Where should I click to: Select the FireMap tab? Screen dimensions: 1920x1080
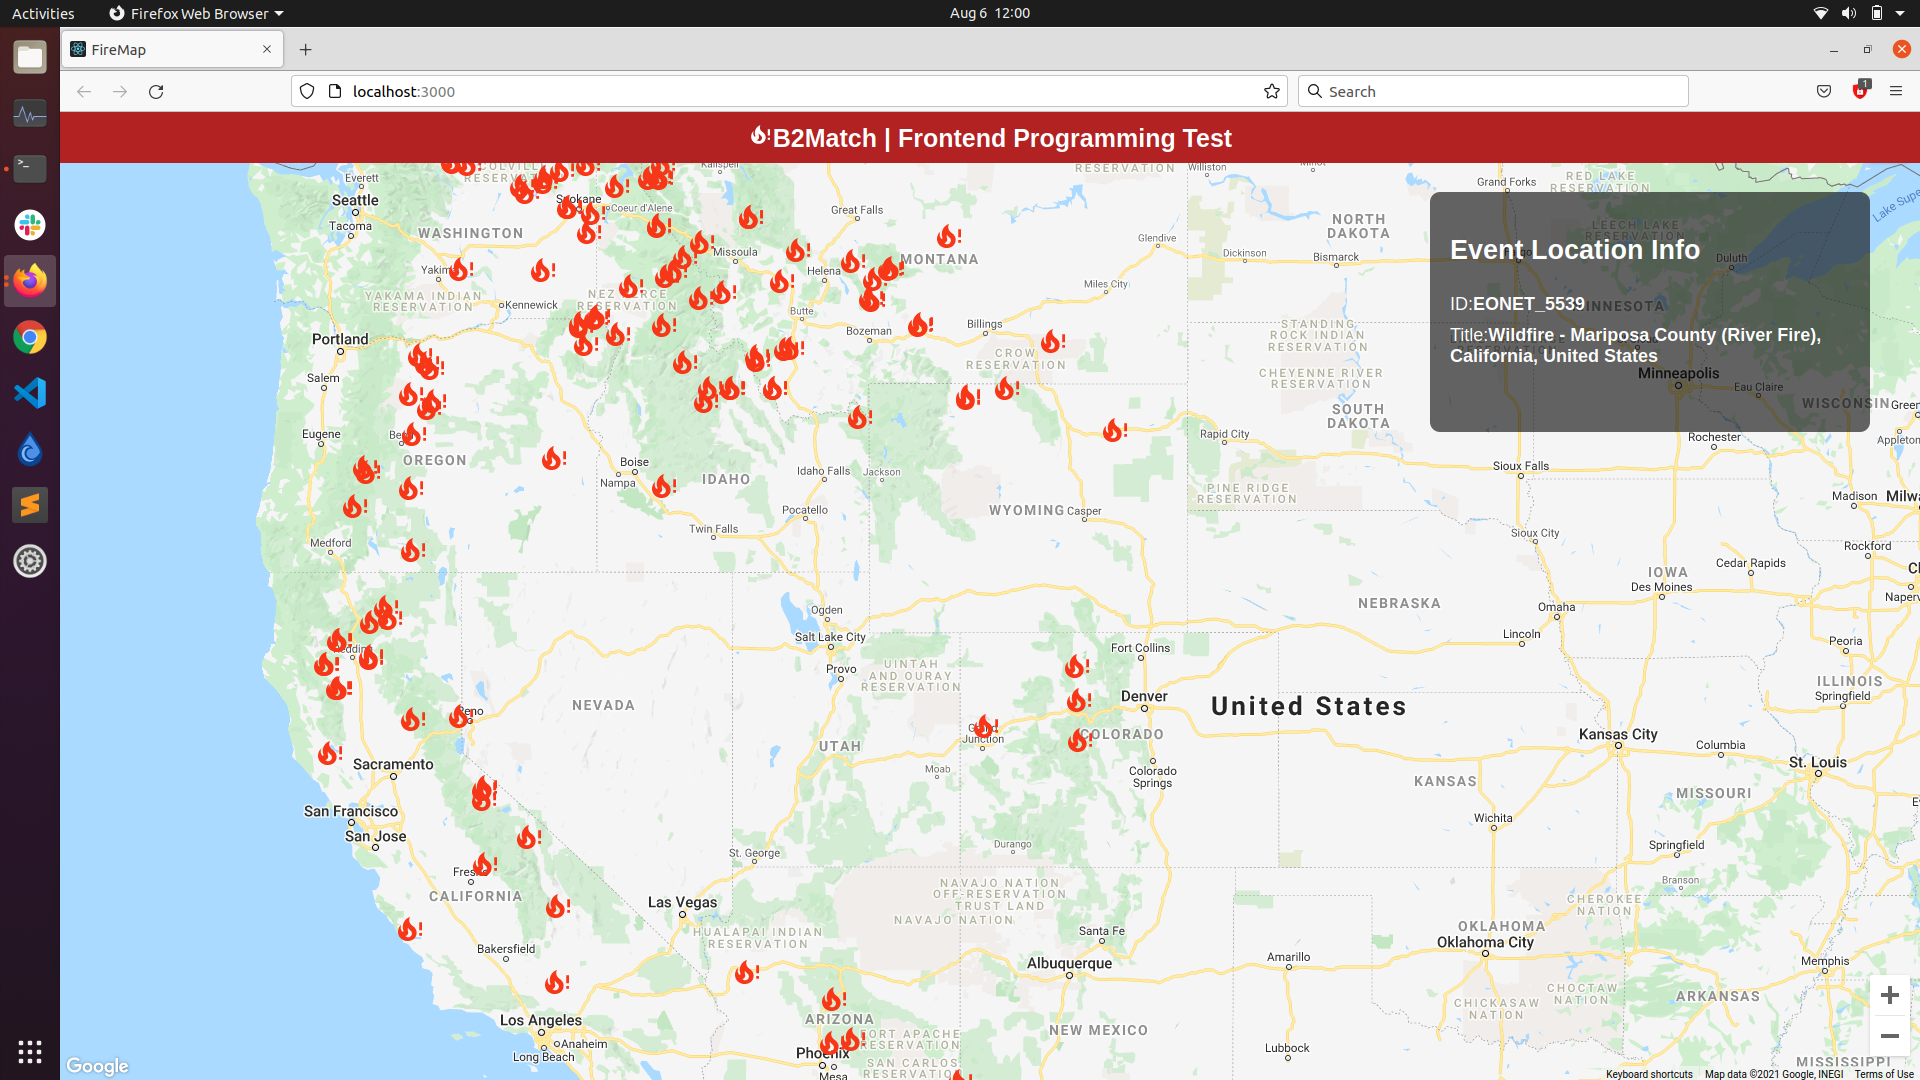point(172,49)
